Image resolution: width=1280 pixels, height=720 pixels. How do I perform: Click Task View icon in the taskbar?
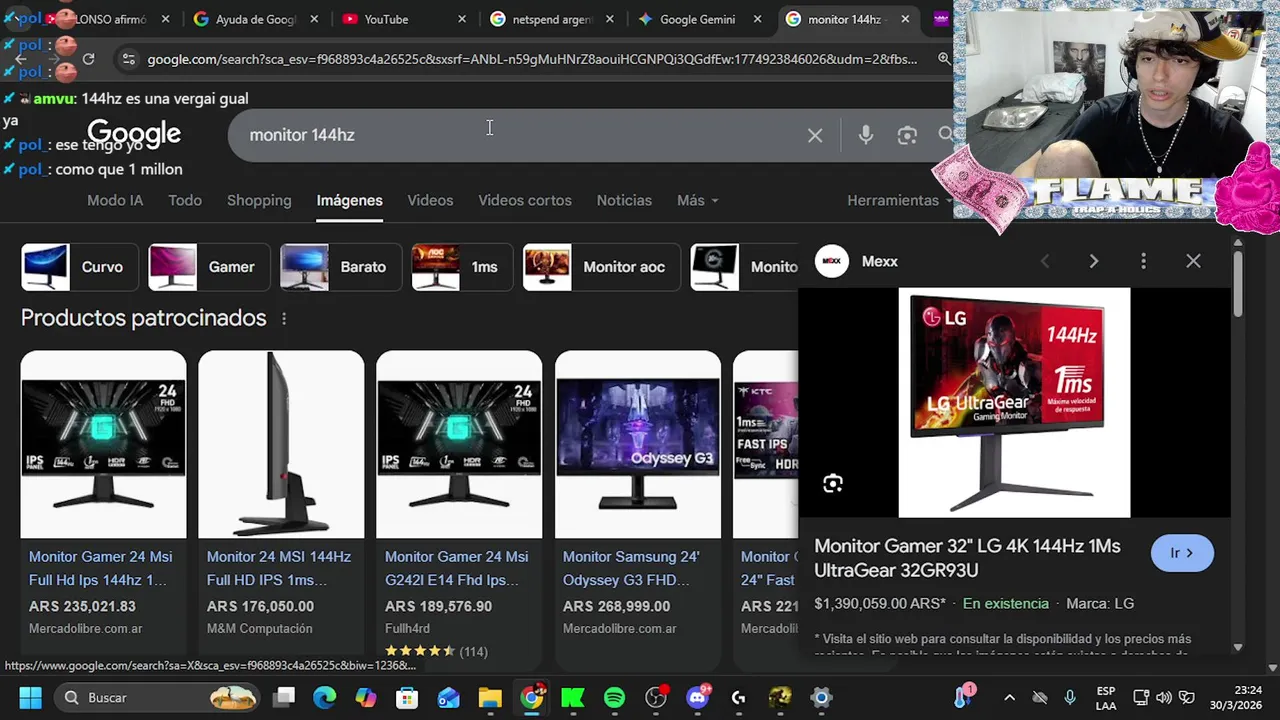tap(285, 697)
